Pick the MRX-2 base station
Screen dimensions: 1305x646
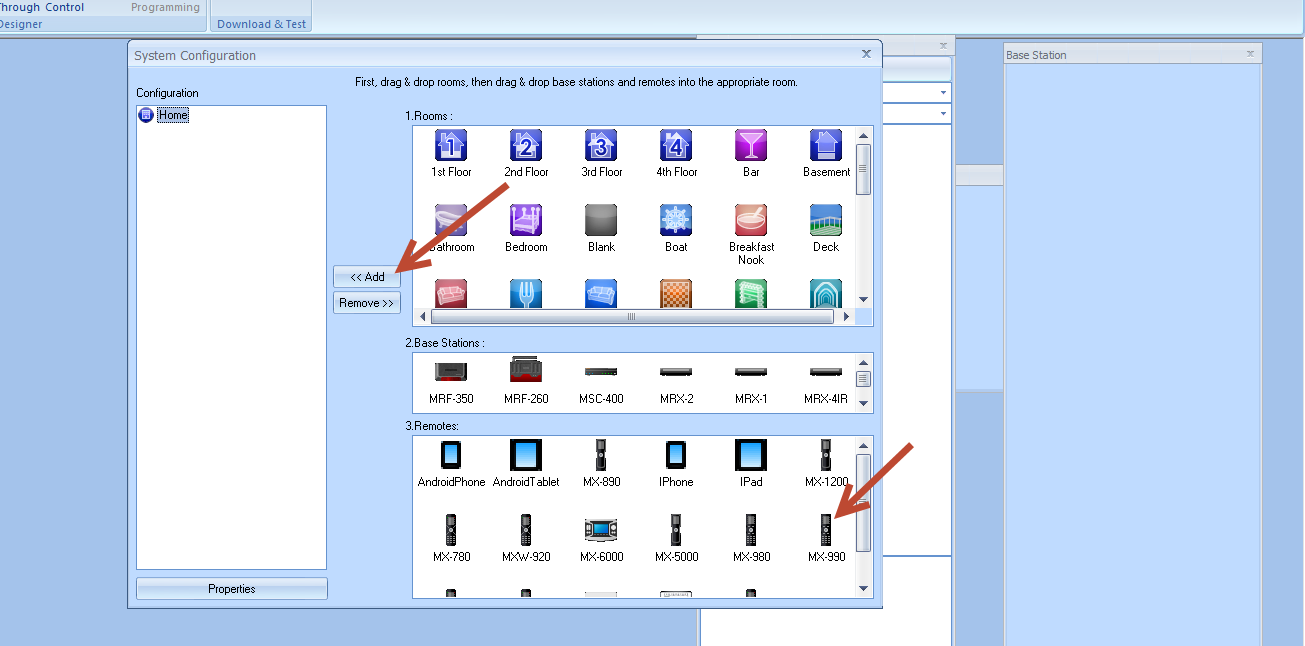coord(676,371)
